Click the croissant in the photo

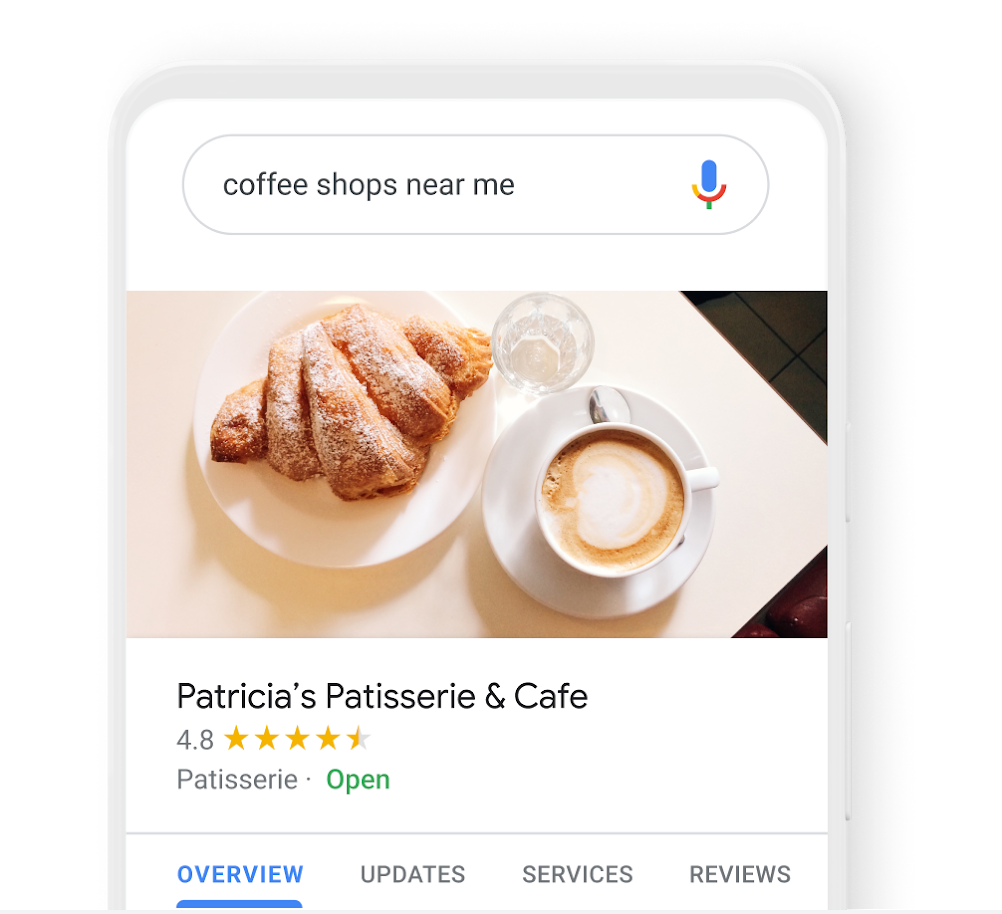pos(351,401)
